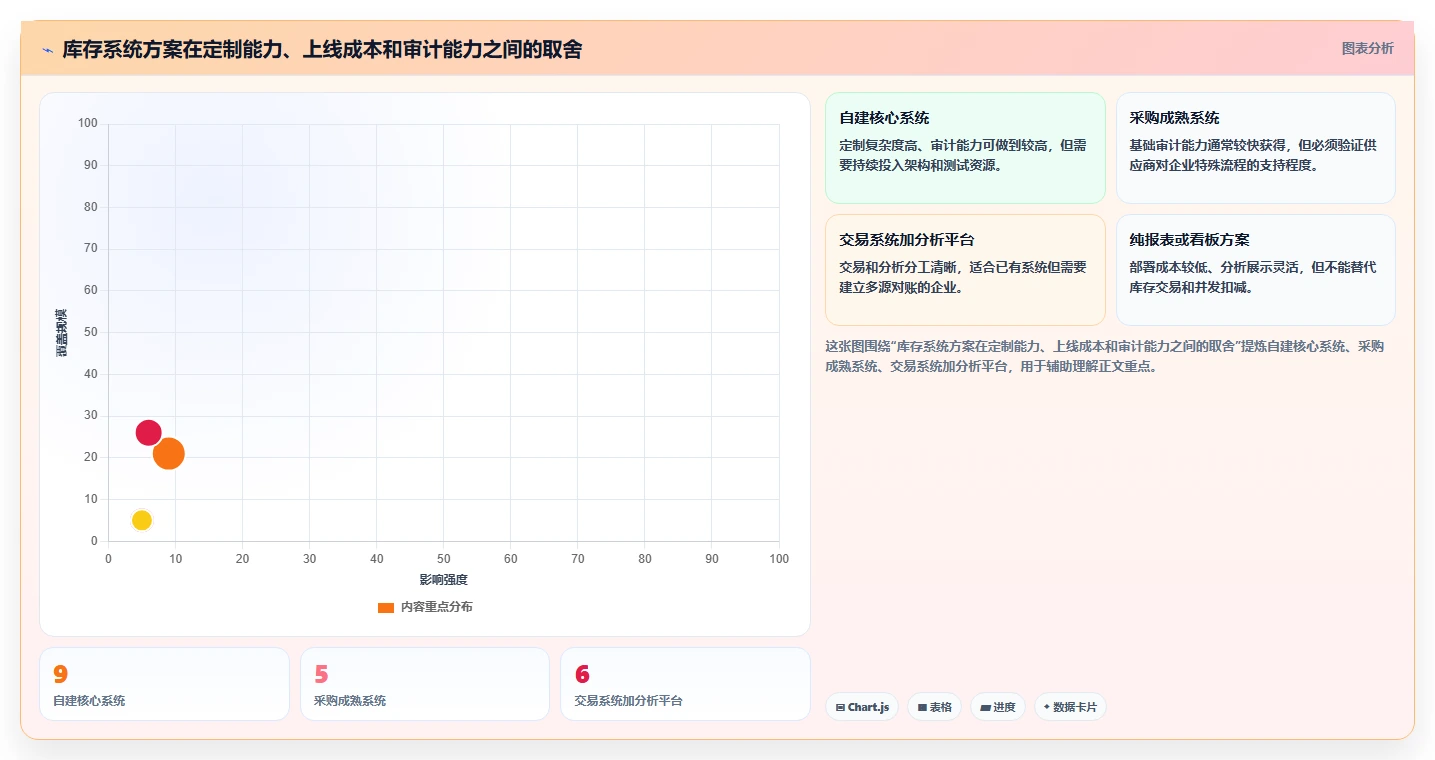The height and width of the screenshot is (760, 1435).
Task: Click the text 交易和分析分工清晰
Action: tap(897, 267)
